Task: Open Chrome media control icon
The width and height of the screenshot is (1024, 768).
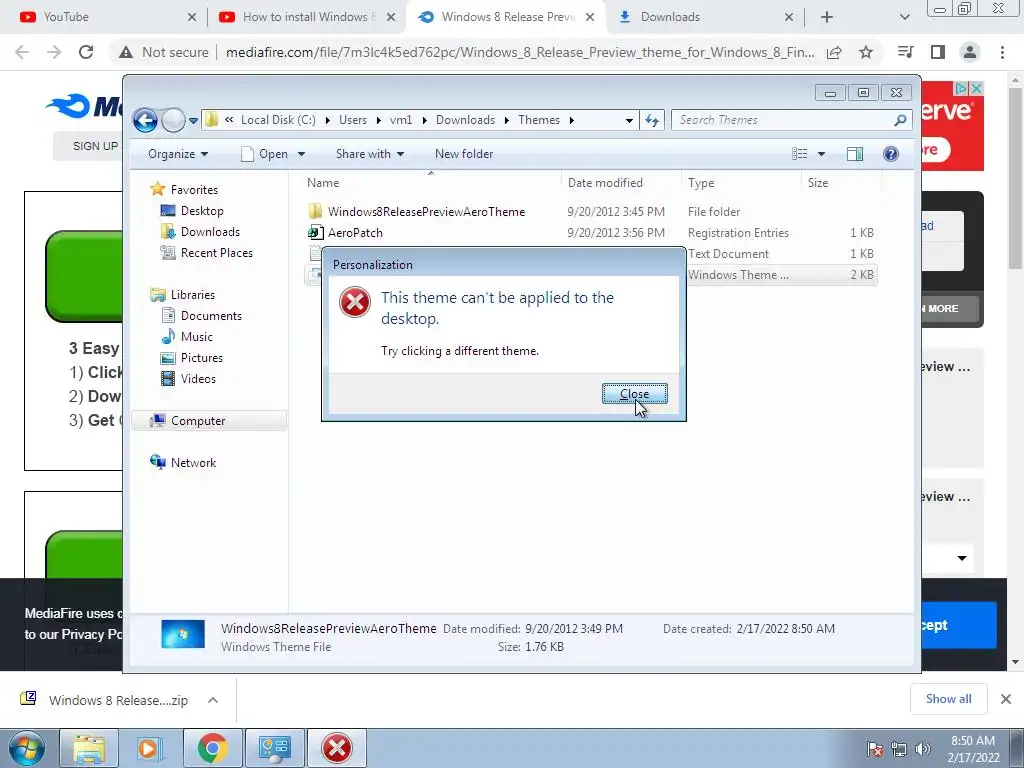Action: tap(905, 52)
